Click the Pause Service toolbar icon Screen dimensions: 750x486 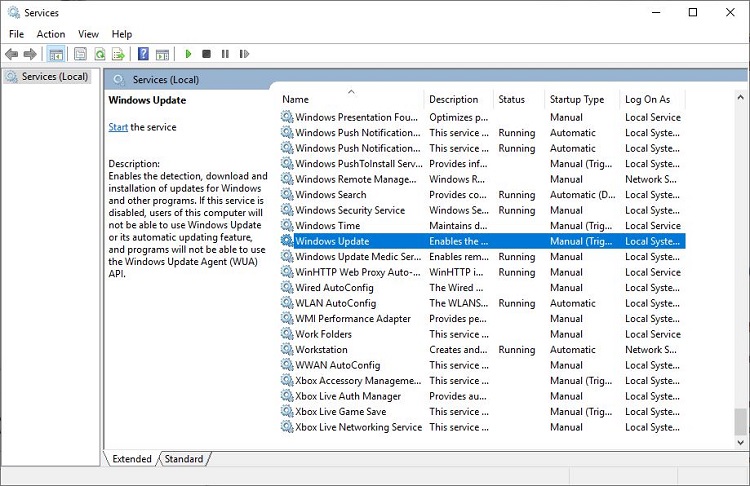pos(225,54)
